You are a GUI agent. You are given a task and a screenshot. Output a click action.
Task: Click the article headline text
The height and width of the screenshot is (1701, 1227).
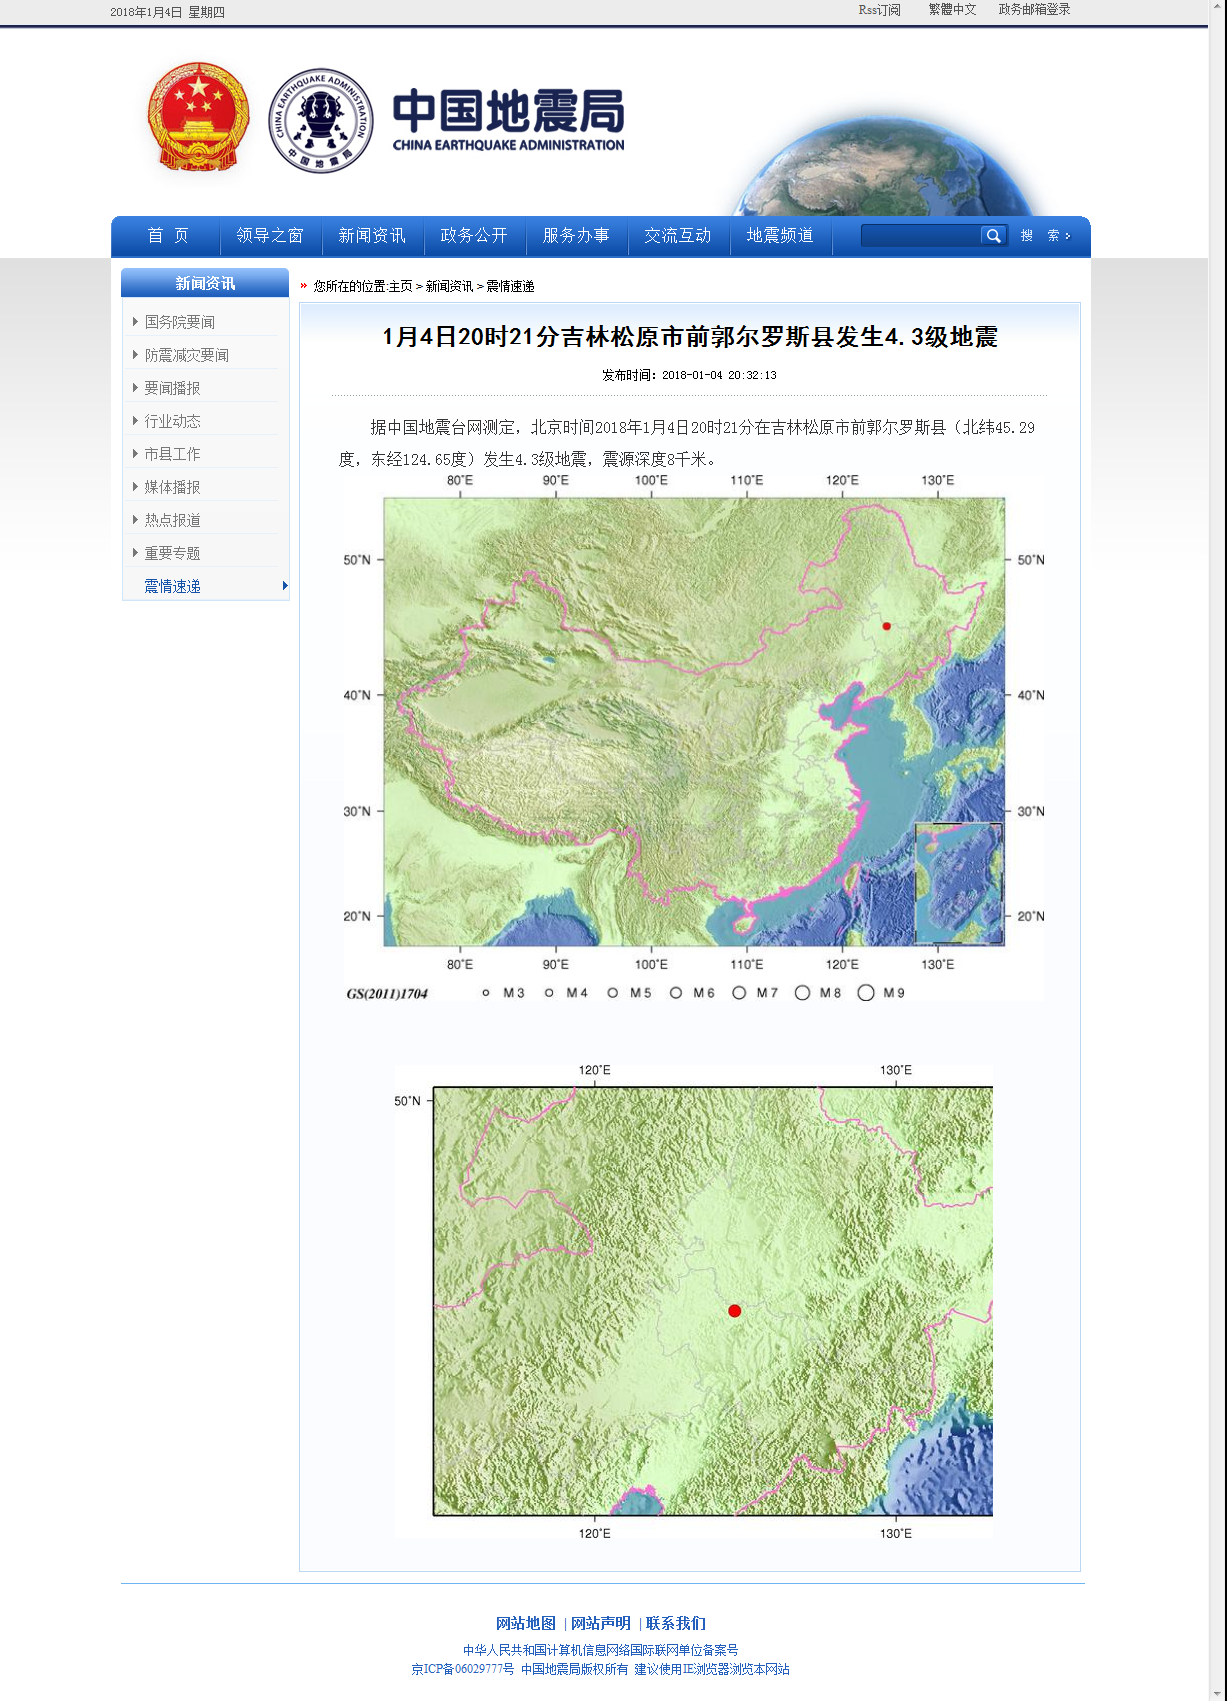click(x=690, y=337)
